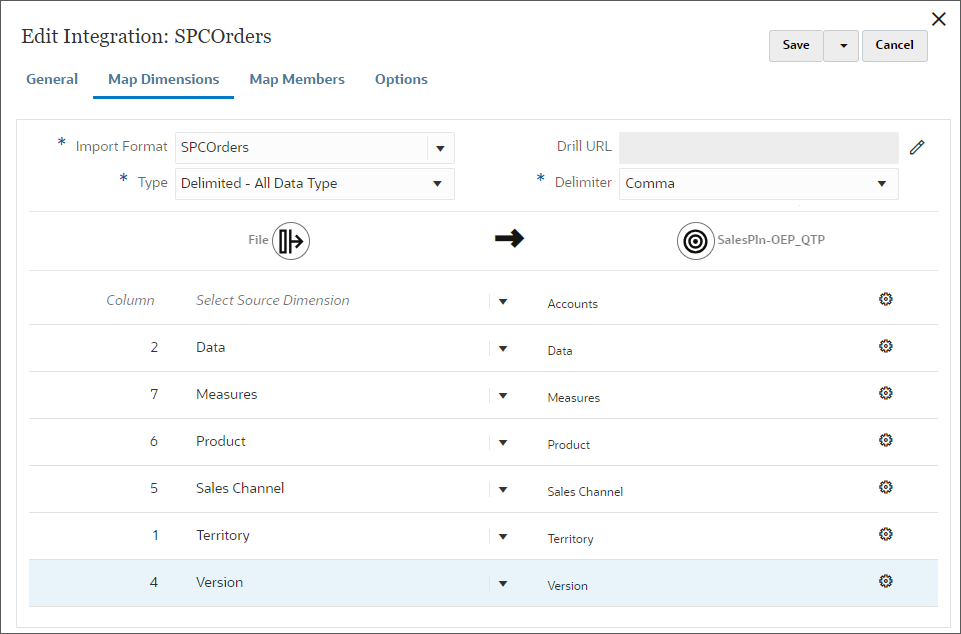Click the Drill URL edit pencil icon

point(917,147)
